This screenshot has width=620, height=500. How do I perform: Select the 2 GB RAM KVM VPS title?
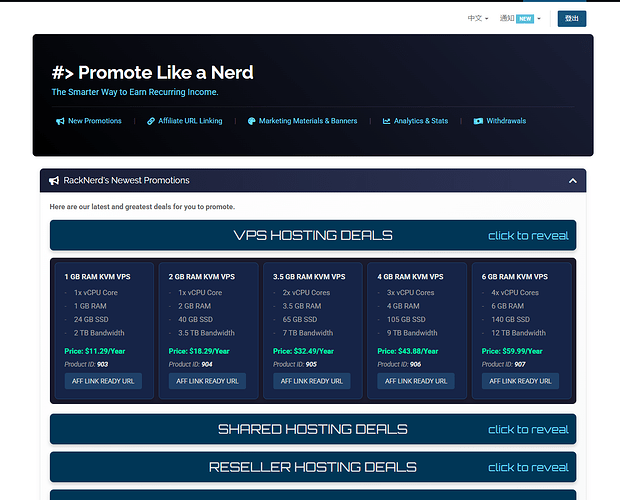pos(202,277)
